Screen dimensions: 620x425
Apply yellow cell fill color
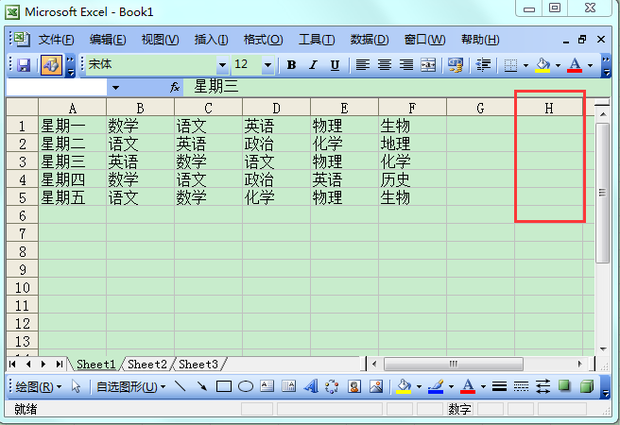[542, 65]
